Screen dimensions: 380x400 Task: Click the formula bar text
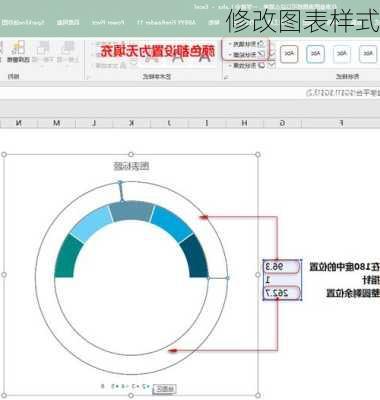[x=343, y=93]
